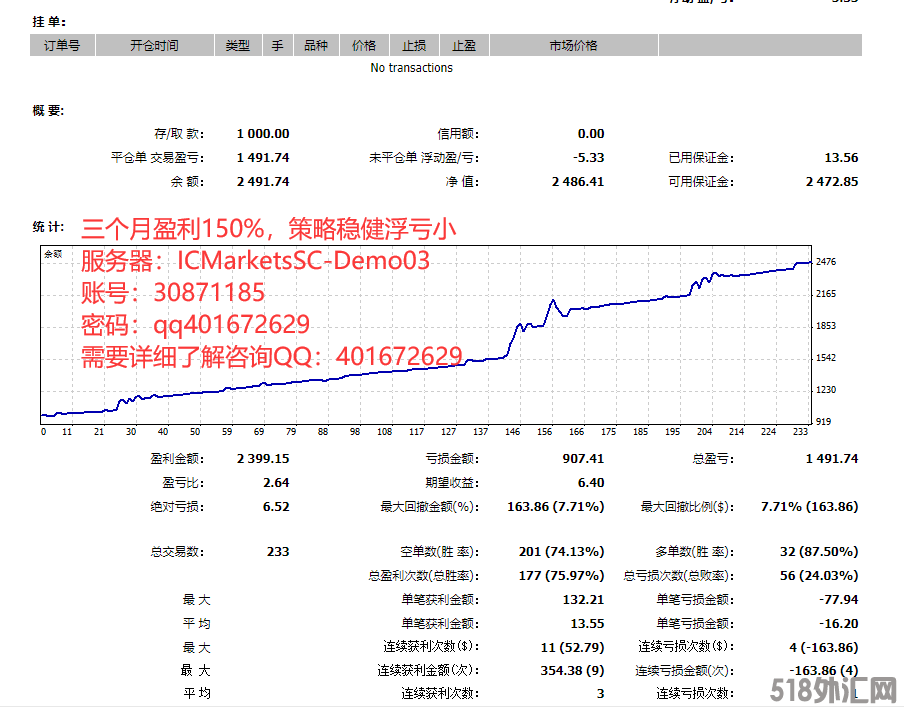Click closed trade P/L value 1 491.74 in summary
The image size is (904, 714).
pos(263,158)
